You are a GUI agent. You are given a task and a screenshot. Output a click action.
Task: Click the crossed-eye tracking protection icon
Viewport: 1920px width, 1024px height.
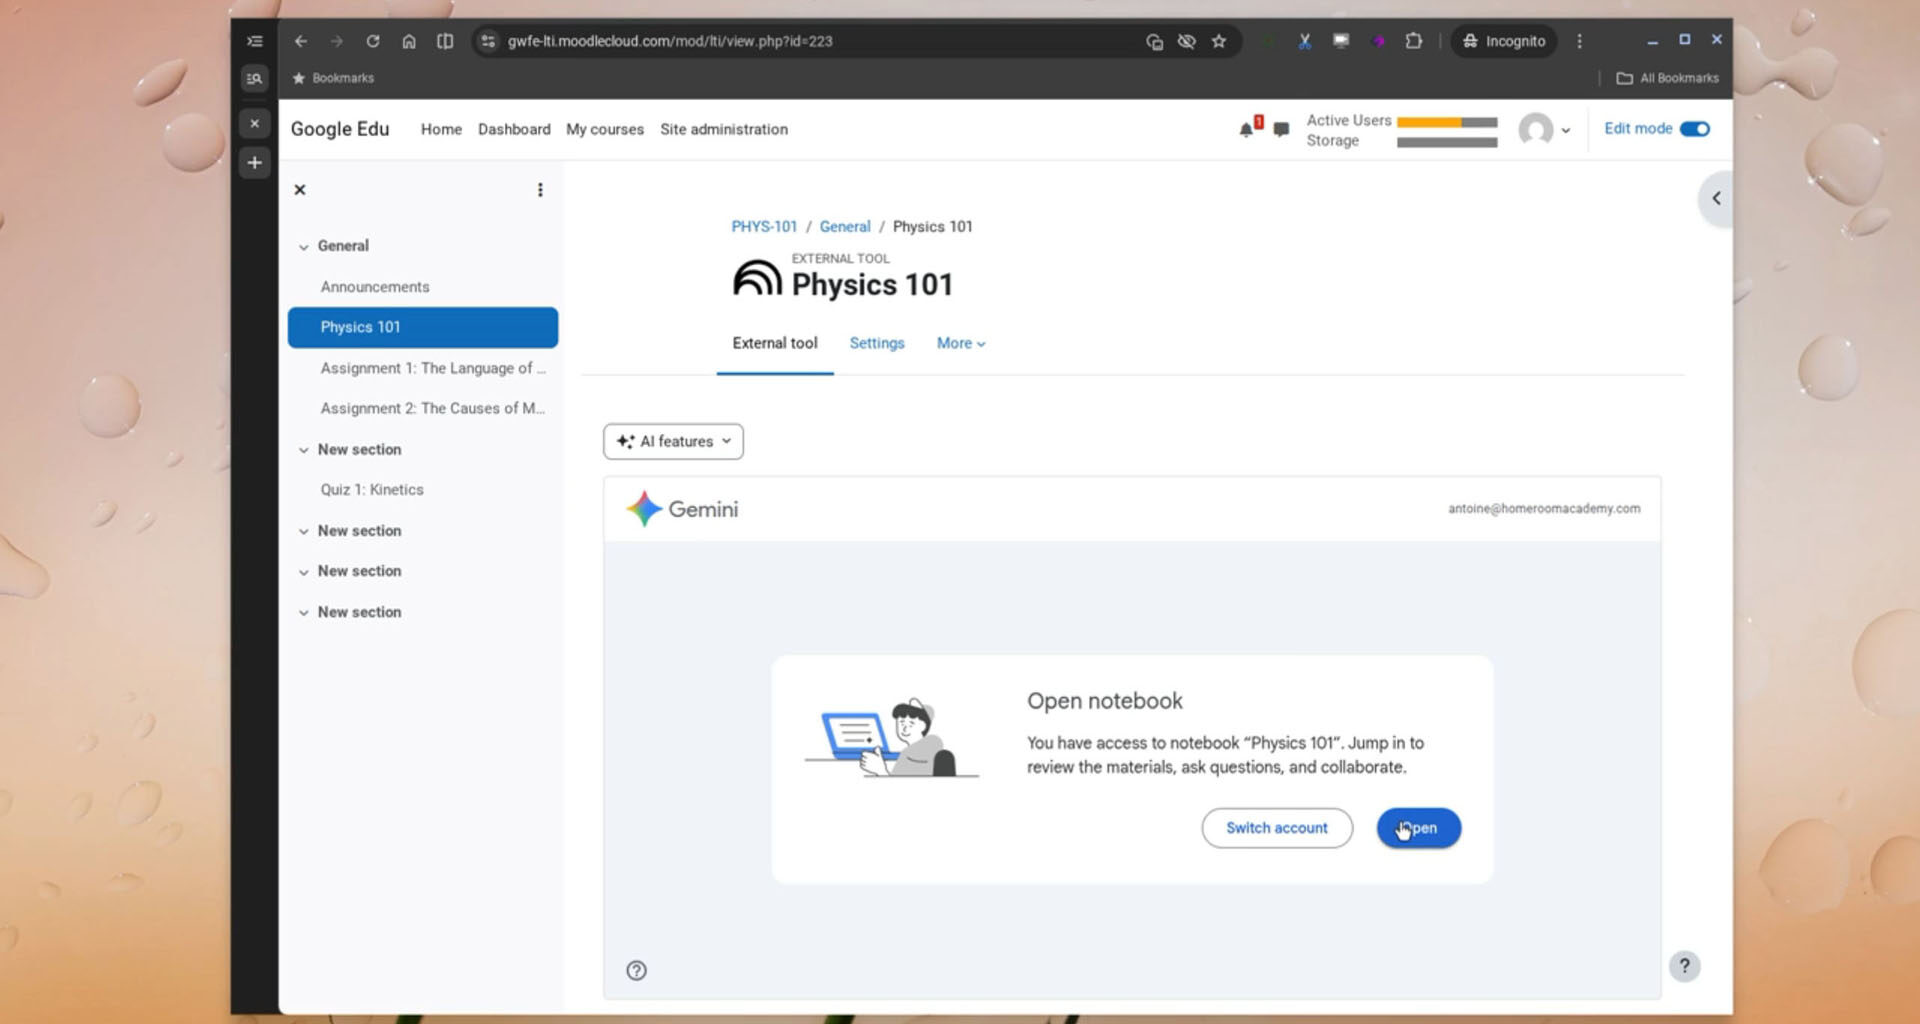[1187, 41]
